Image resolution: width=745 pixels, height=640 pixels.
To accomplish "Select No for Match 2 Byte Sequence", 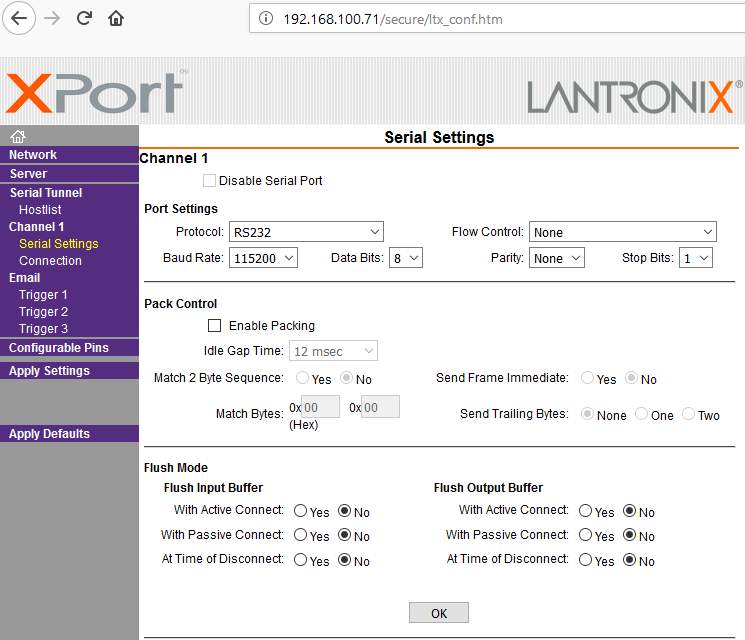I will pyautogui.click(x=346, y=378).
